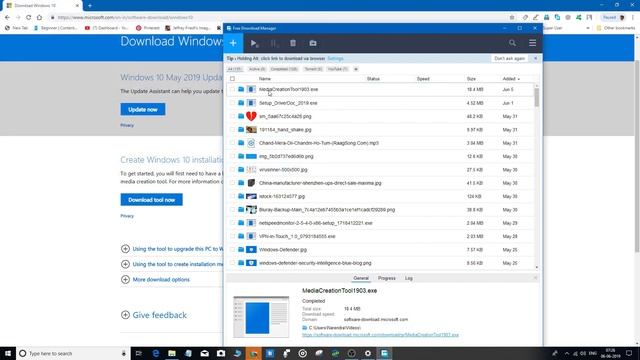
Task: Open Windows Start menu
Action: tap(8, 353)
